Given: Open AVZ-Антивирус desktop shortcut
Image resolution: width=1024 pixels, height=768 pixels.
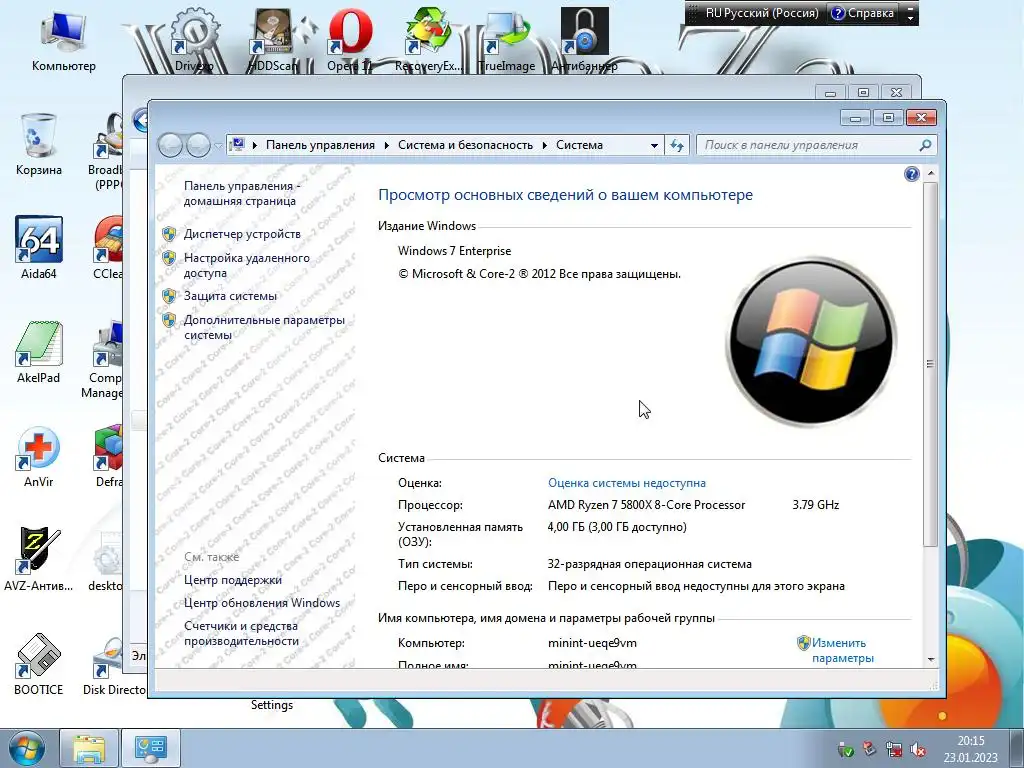Looking at the screenshot, I should click(39, 559).
